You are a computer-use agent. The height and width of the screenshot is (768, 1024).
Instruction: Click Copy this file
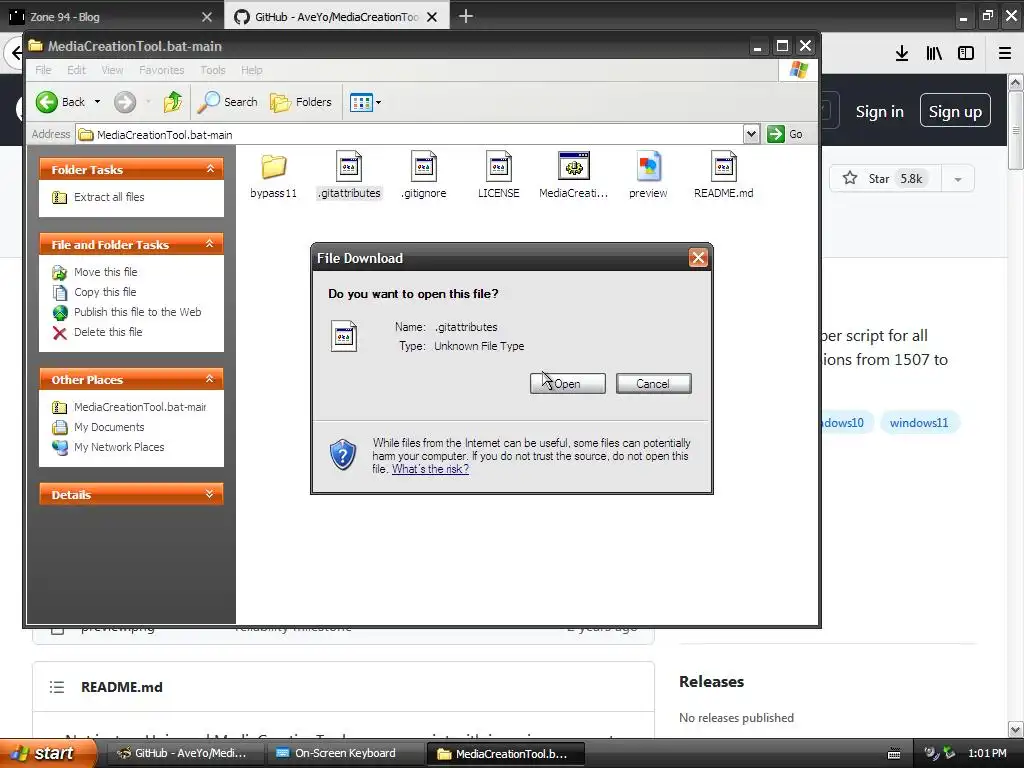point(104,292)
